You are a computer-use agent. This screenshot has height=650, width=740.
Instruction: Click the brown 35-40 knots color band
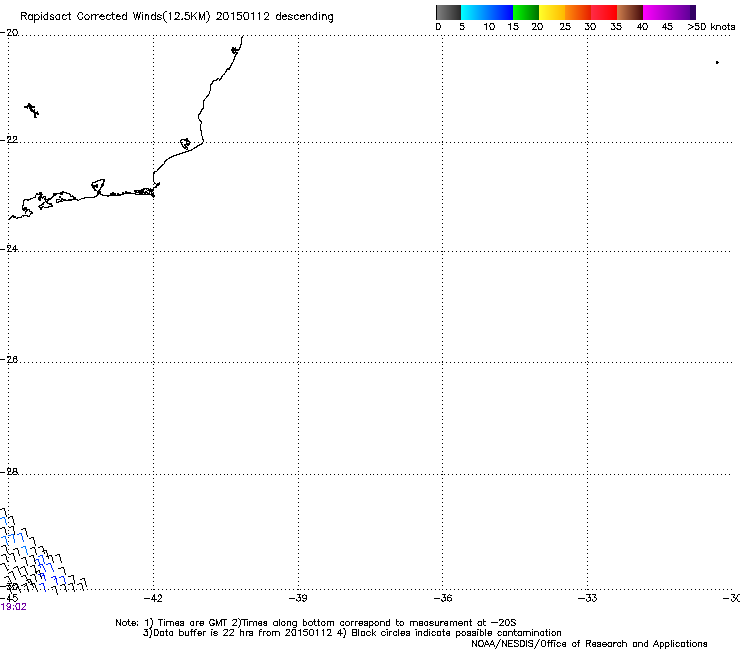630,12
